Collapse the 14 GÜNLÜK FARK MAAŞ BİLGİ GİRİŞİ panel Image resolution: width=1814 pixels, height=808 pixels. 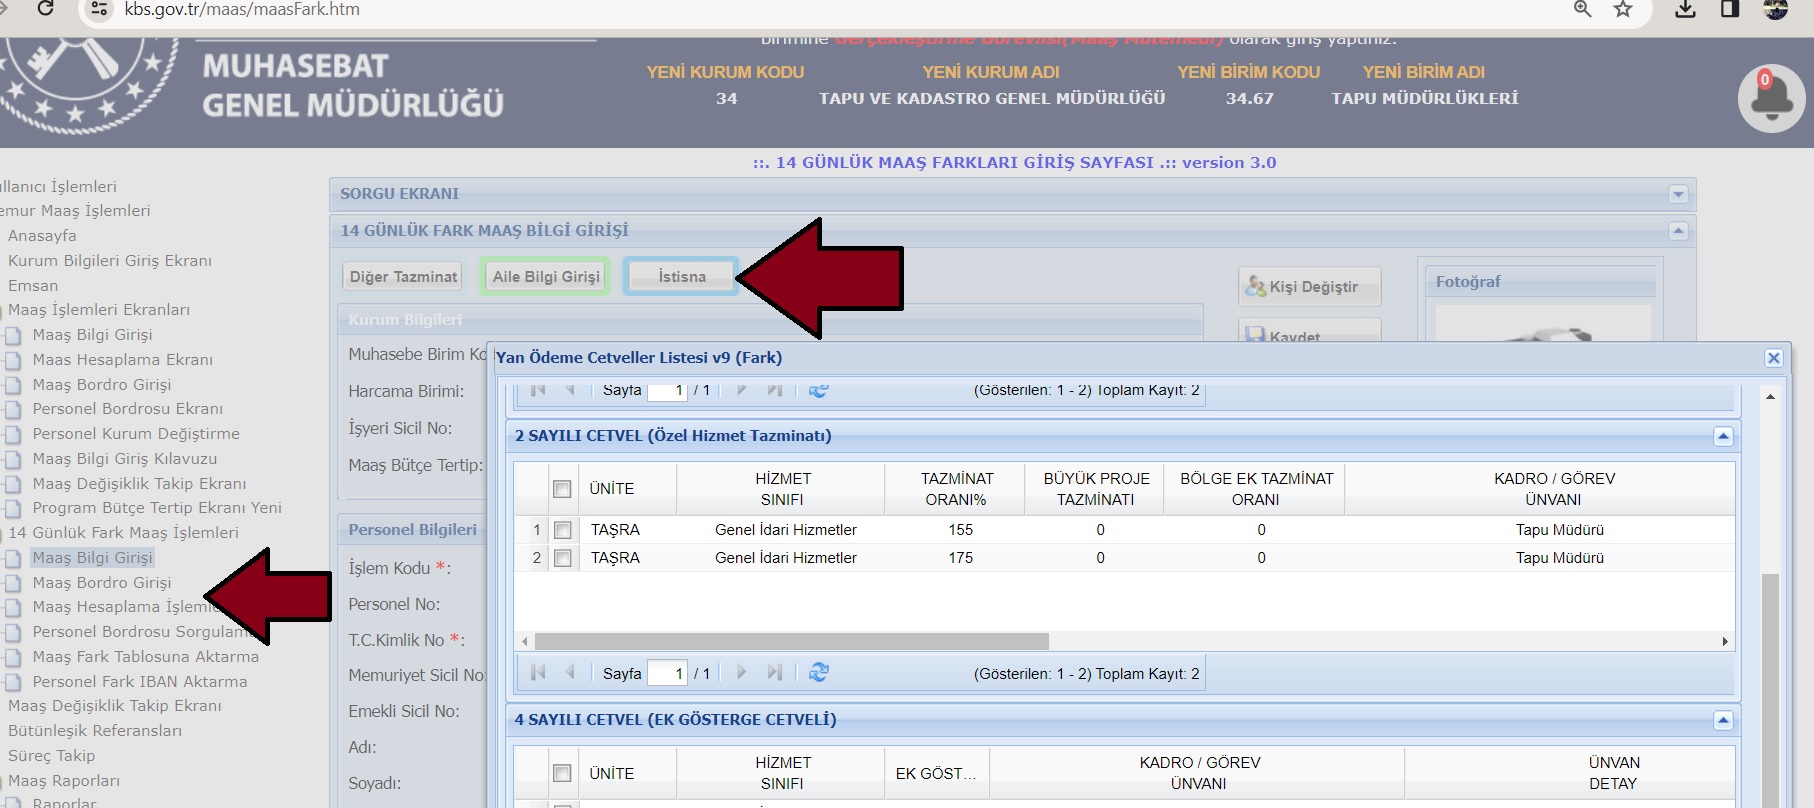(1678, 231)
